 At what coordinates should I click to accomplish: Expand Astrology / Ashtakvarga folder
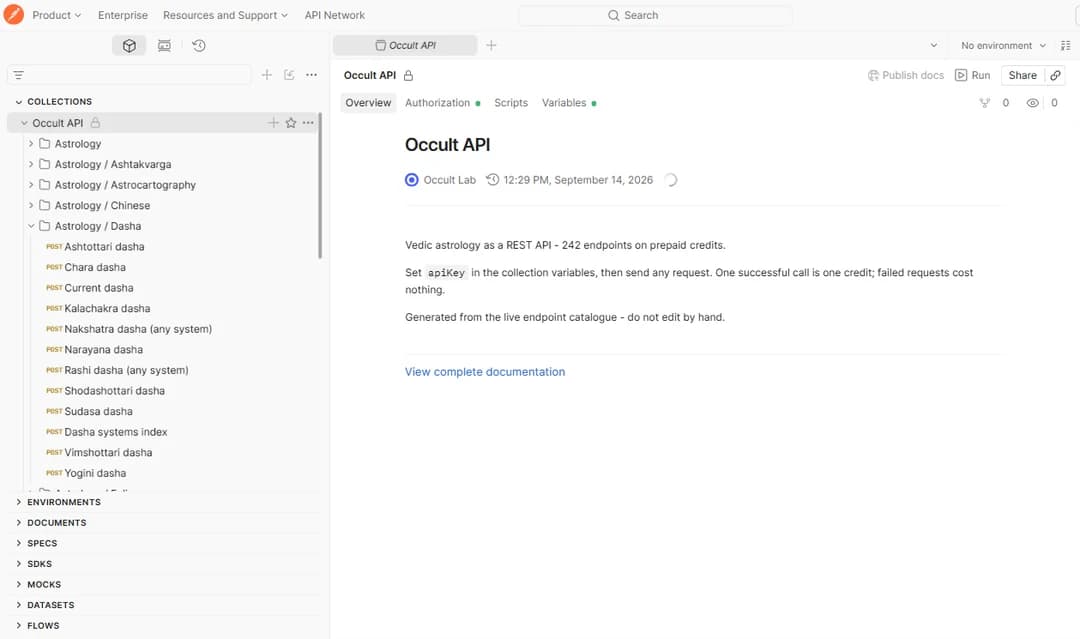point(31,164)
